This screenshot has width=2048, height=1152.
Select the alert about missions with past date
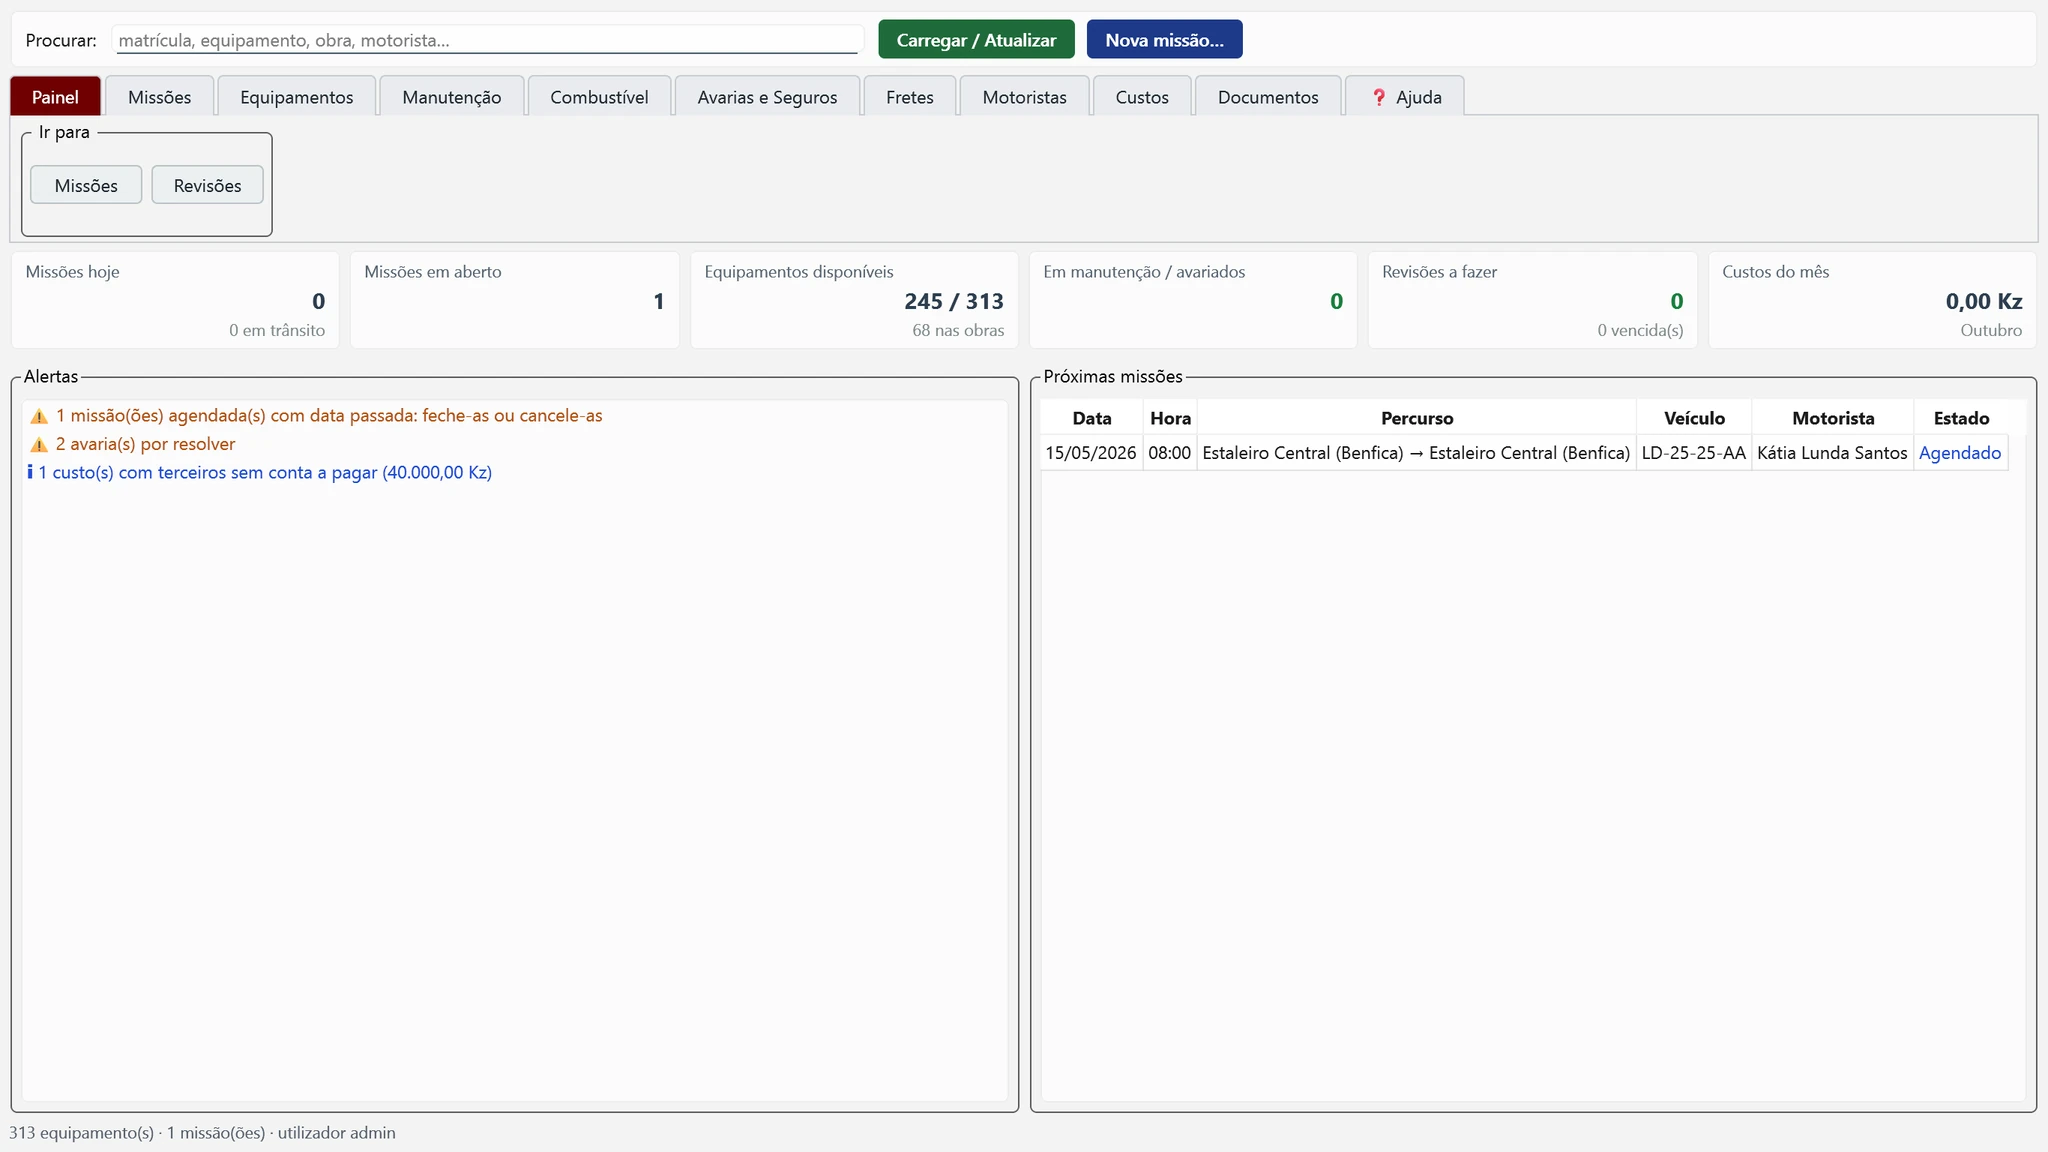(x=514, y=416)
